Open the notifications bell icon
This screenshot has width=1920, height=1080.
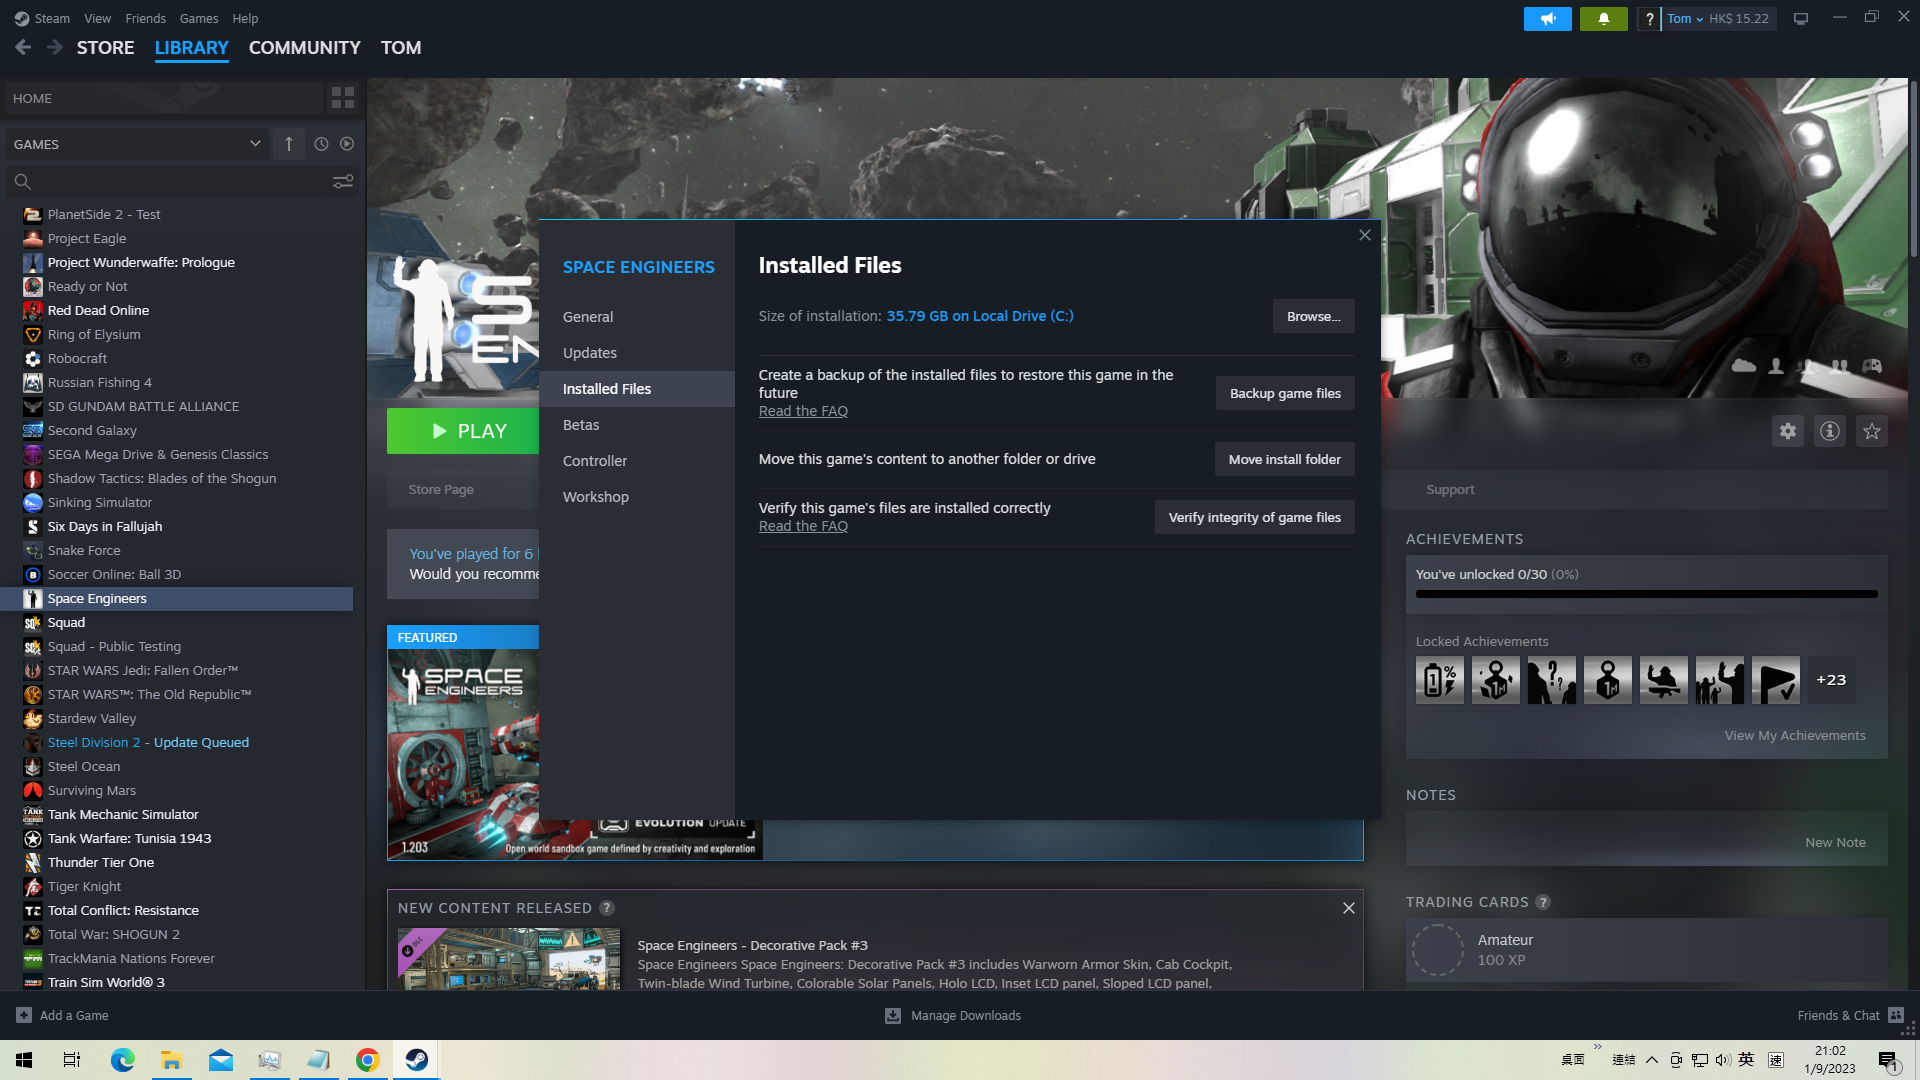click(x=1603, y=19)
